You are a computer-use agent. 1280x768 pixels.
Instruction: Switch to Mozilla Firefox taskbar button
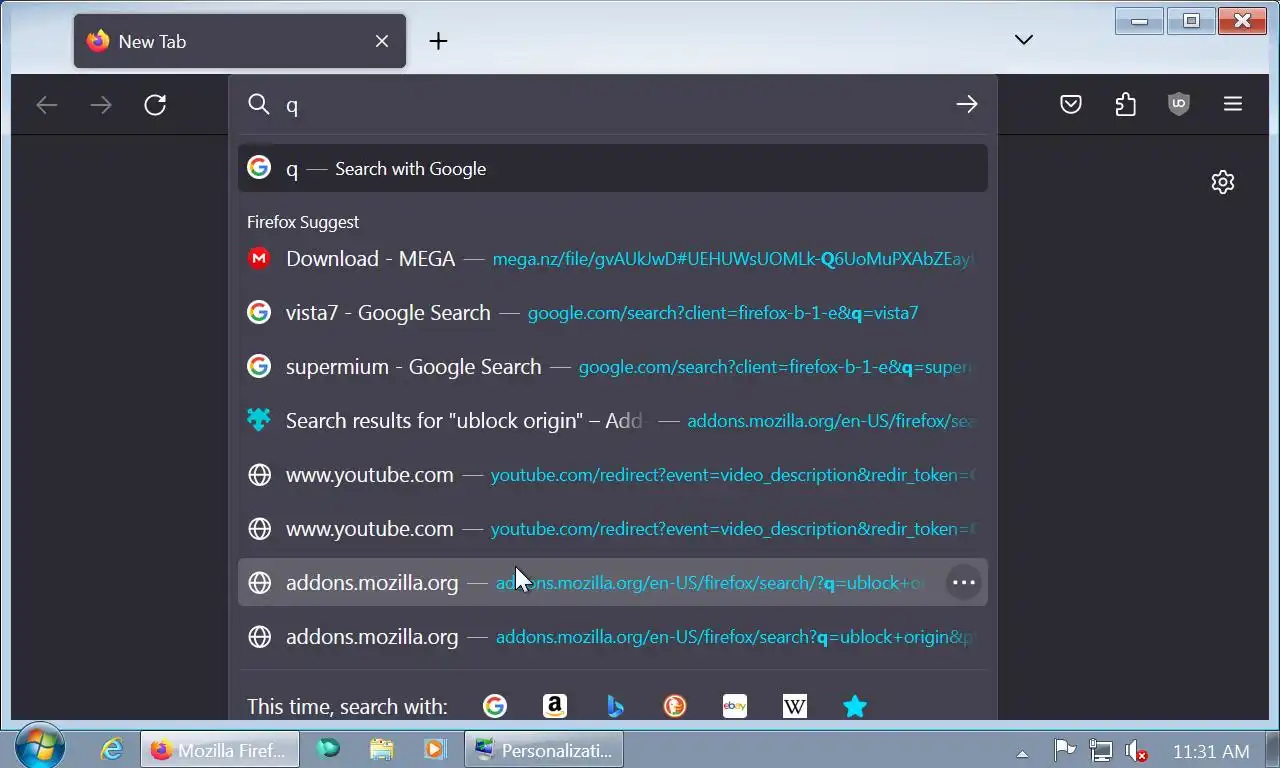click(x=219, y=749)
